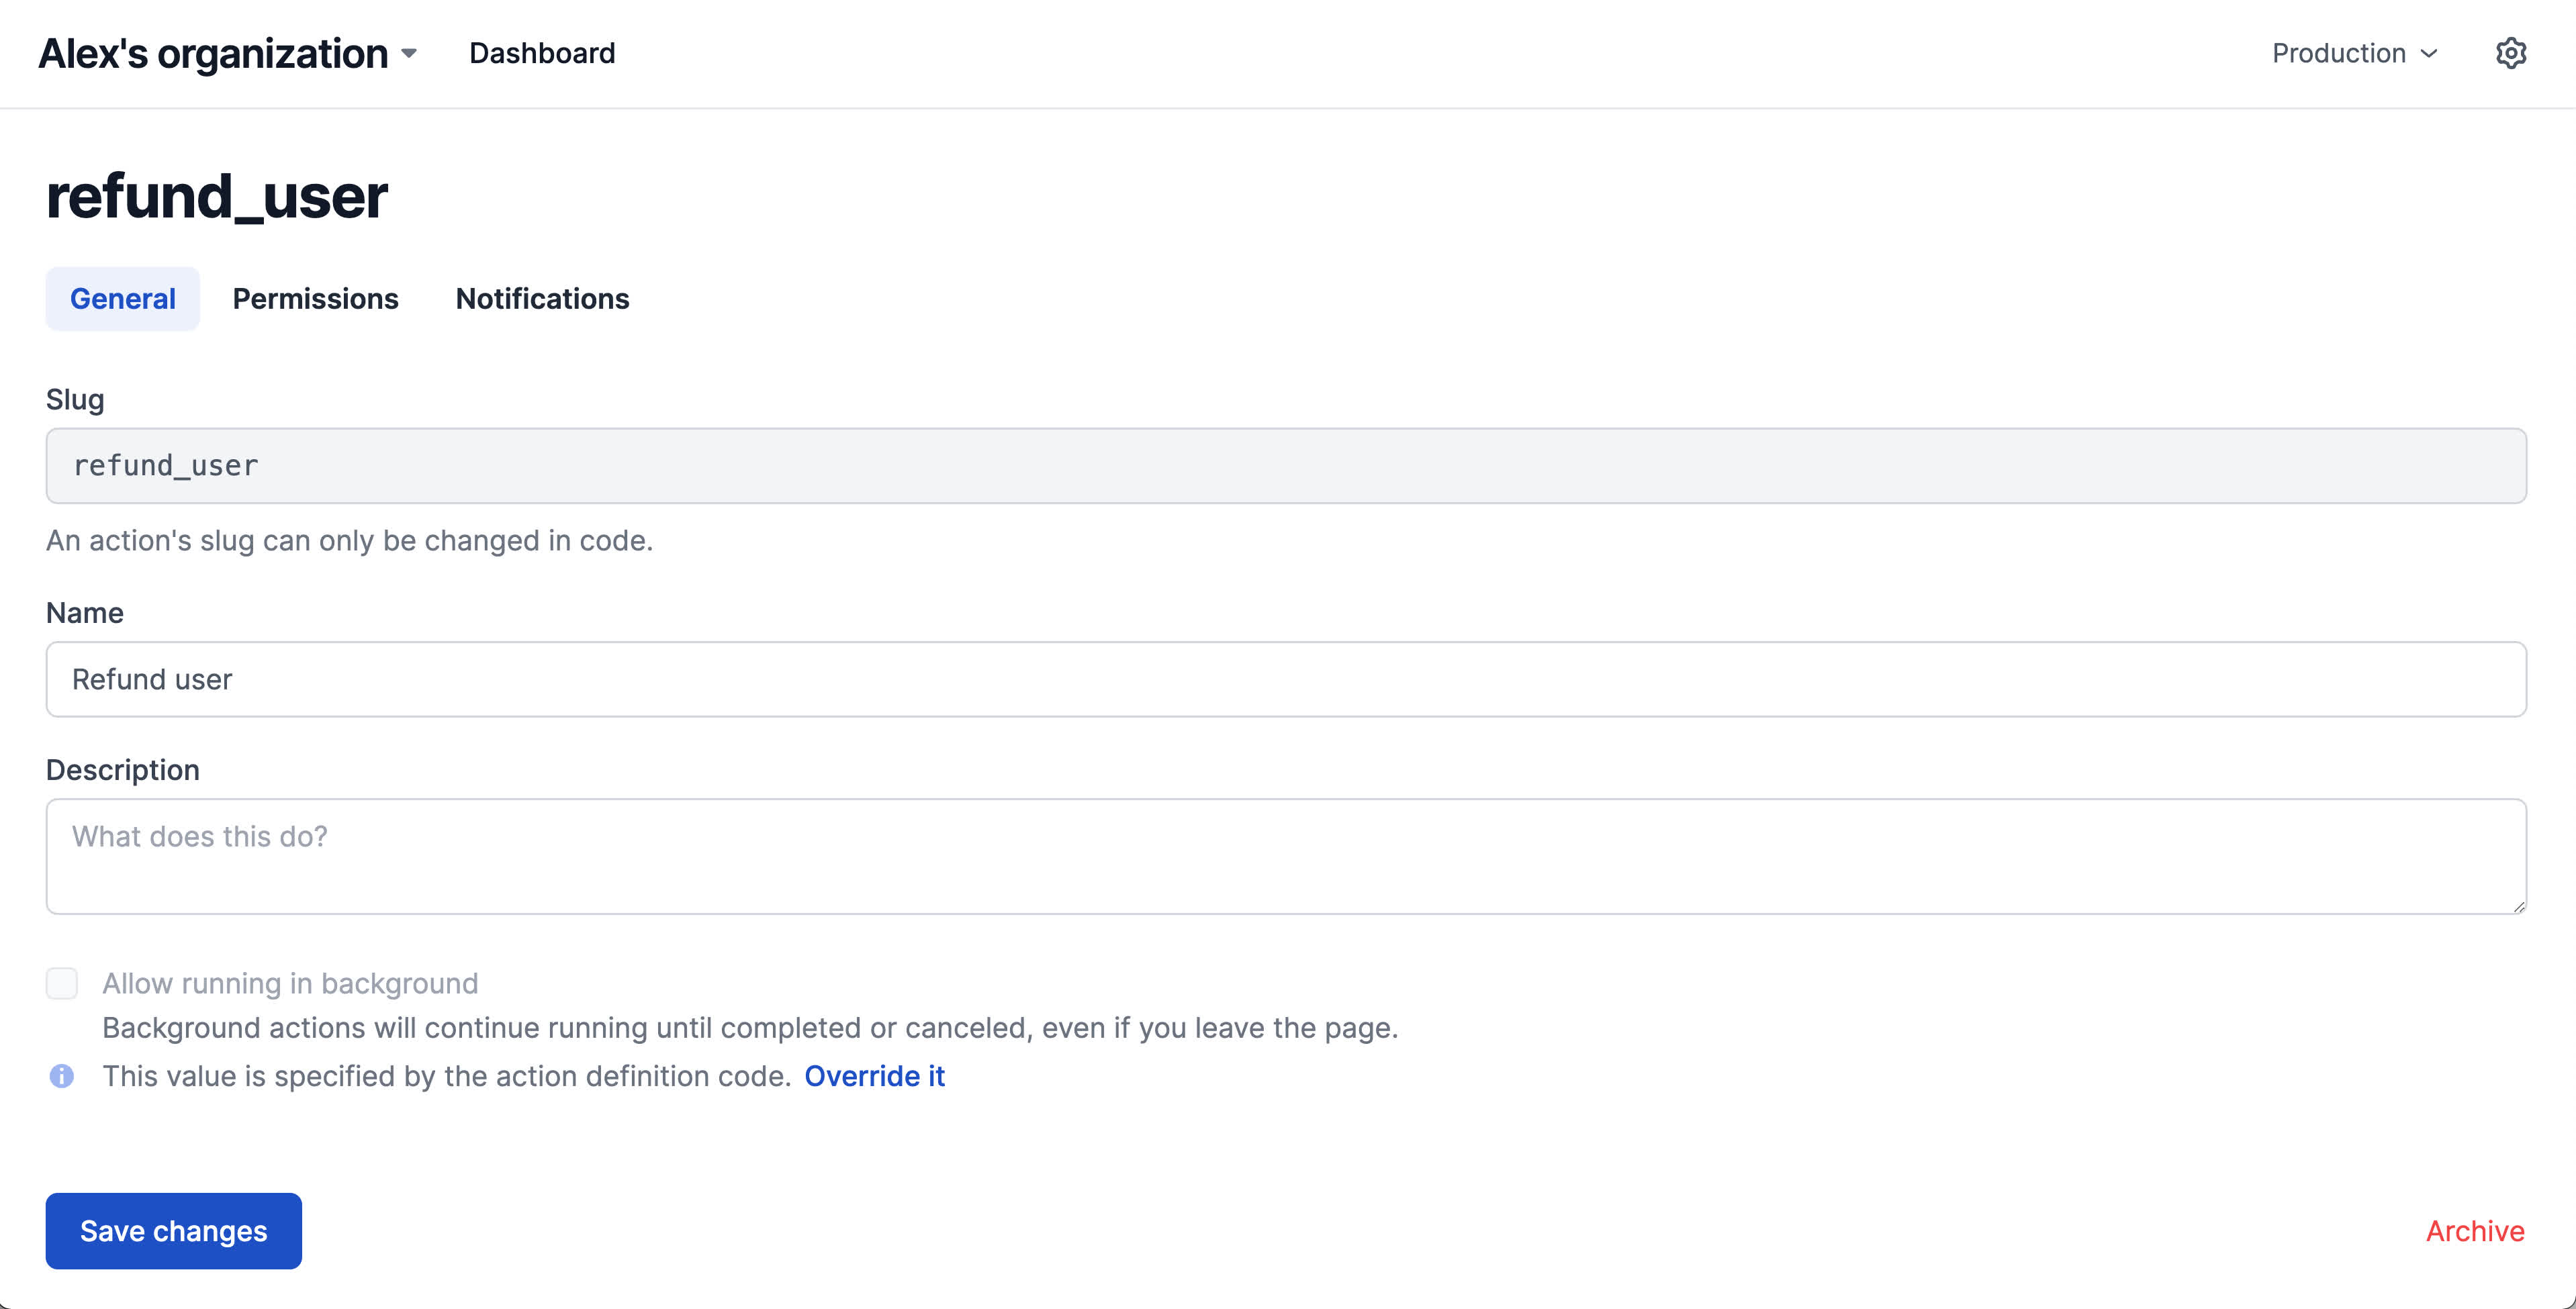The image size is (2576, 1309).
Task: Expand Alex's organization switcher
Action: click(x=213, y=54)
